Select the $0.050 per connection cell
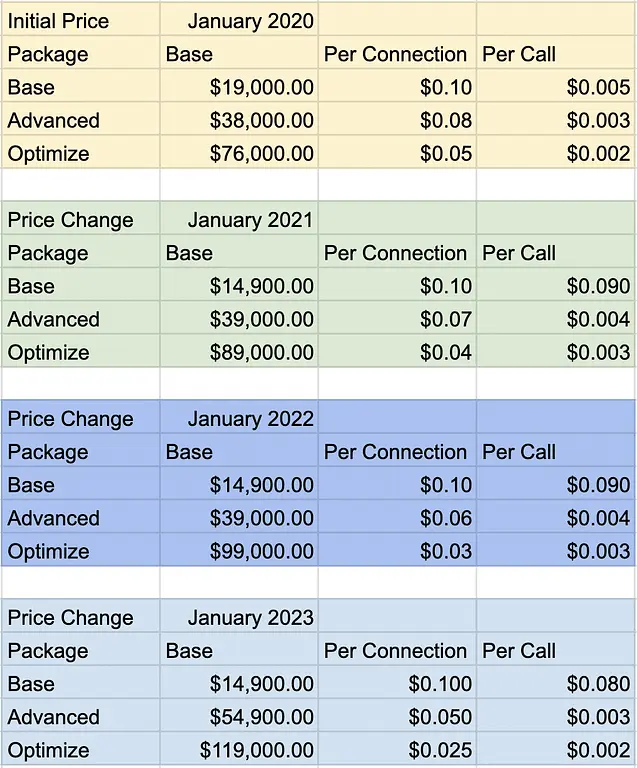This screenshot has width=637, height=768. pyautogui.click(x=440, y=717)
